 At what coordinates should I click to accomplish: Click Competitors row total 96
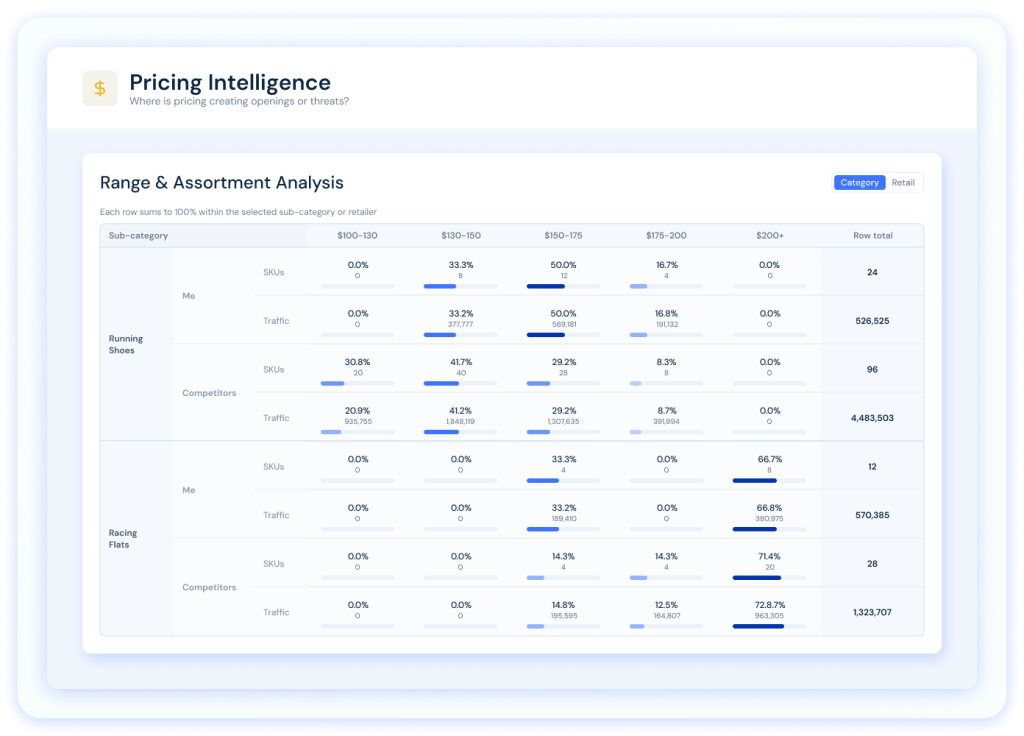coord(872,370)
